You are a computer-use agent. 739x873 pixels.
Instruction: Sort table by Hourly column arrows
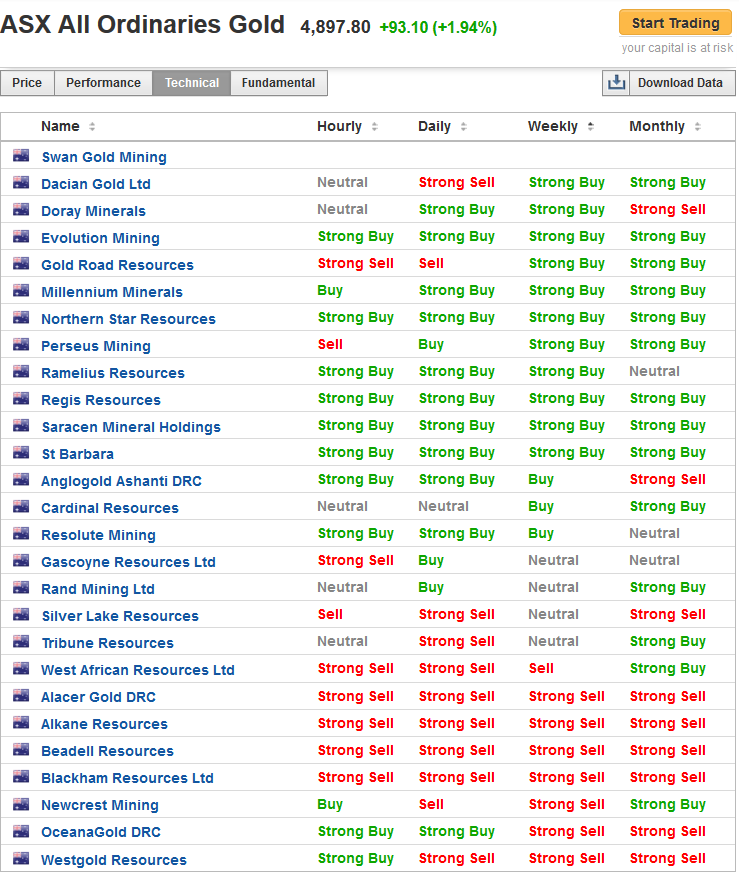click(375, 127)
